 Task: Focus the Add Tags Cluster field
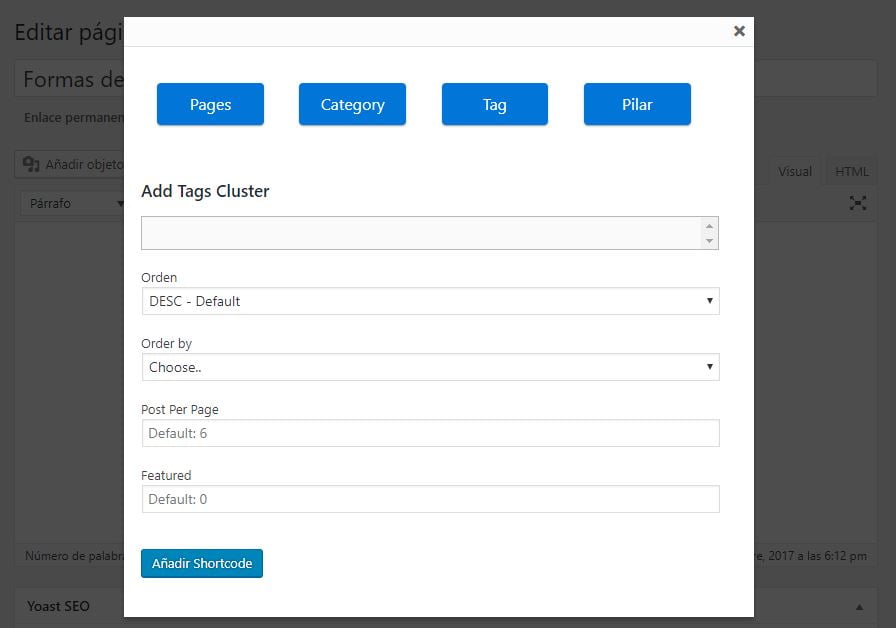coord(420,233)
